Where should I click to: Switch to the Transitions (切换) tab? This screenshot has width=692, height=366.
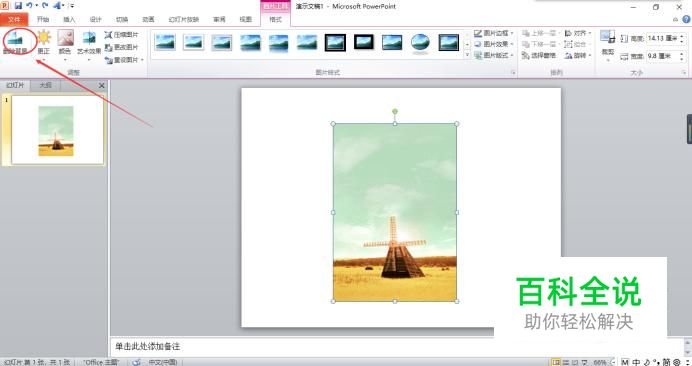point(122,19)
